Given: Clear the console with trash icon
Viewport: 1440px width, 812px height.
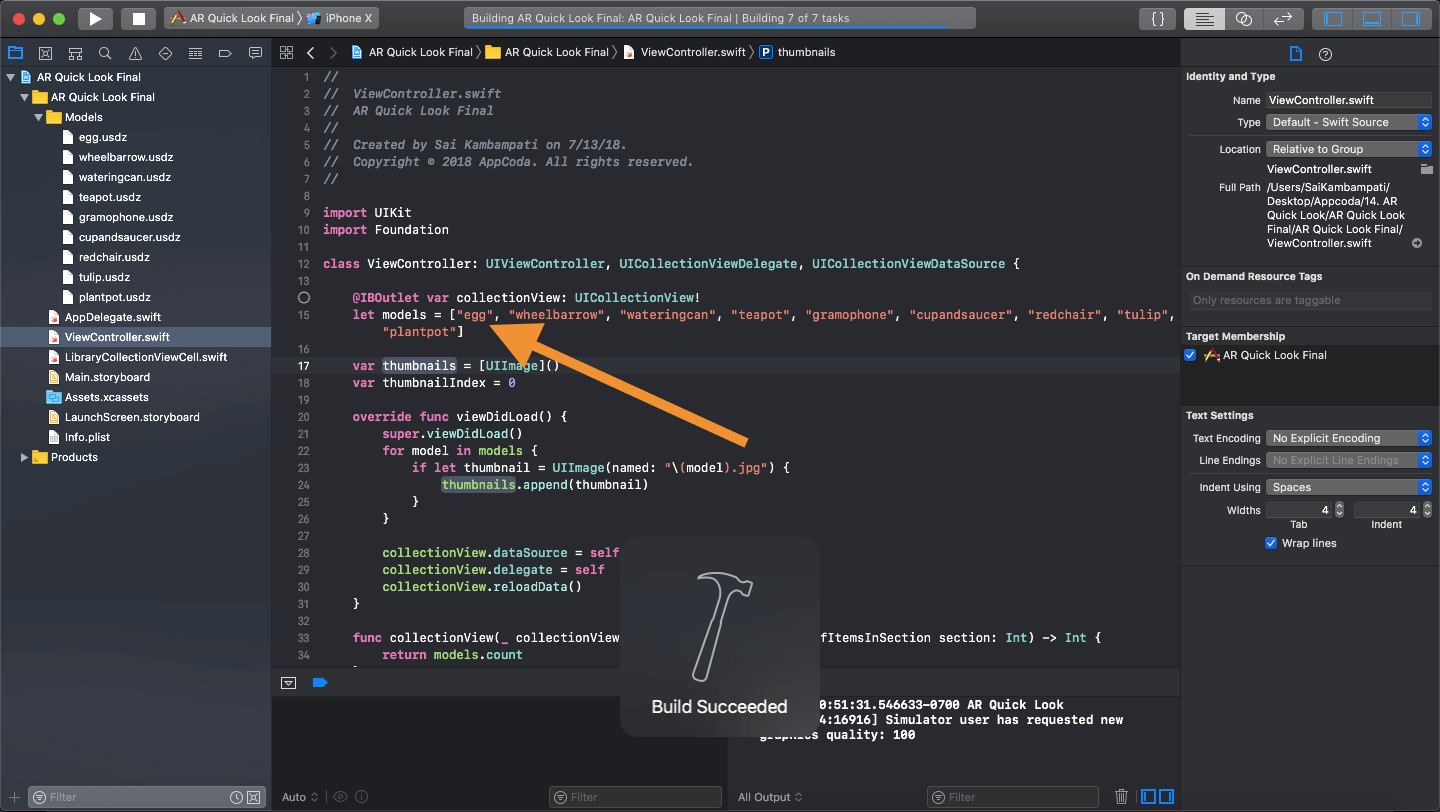Looking at the screenshot, I should click(1121, 797).
